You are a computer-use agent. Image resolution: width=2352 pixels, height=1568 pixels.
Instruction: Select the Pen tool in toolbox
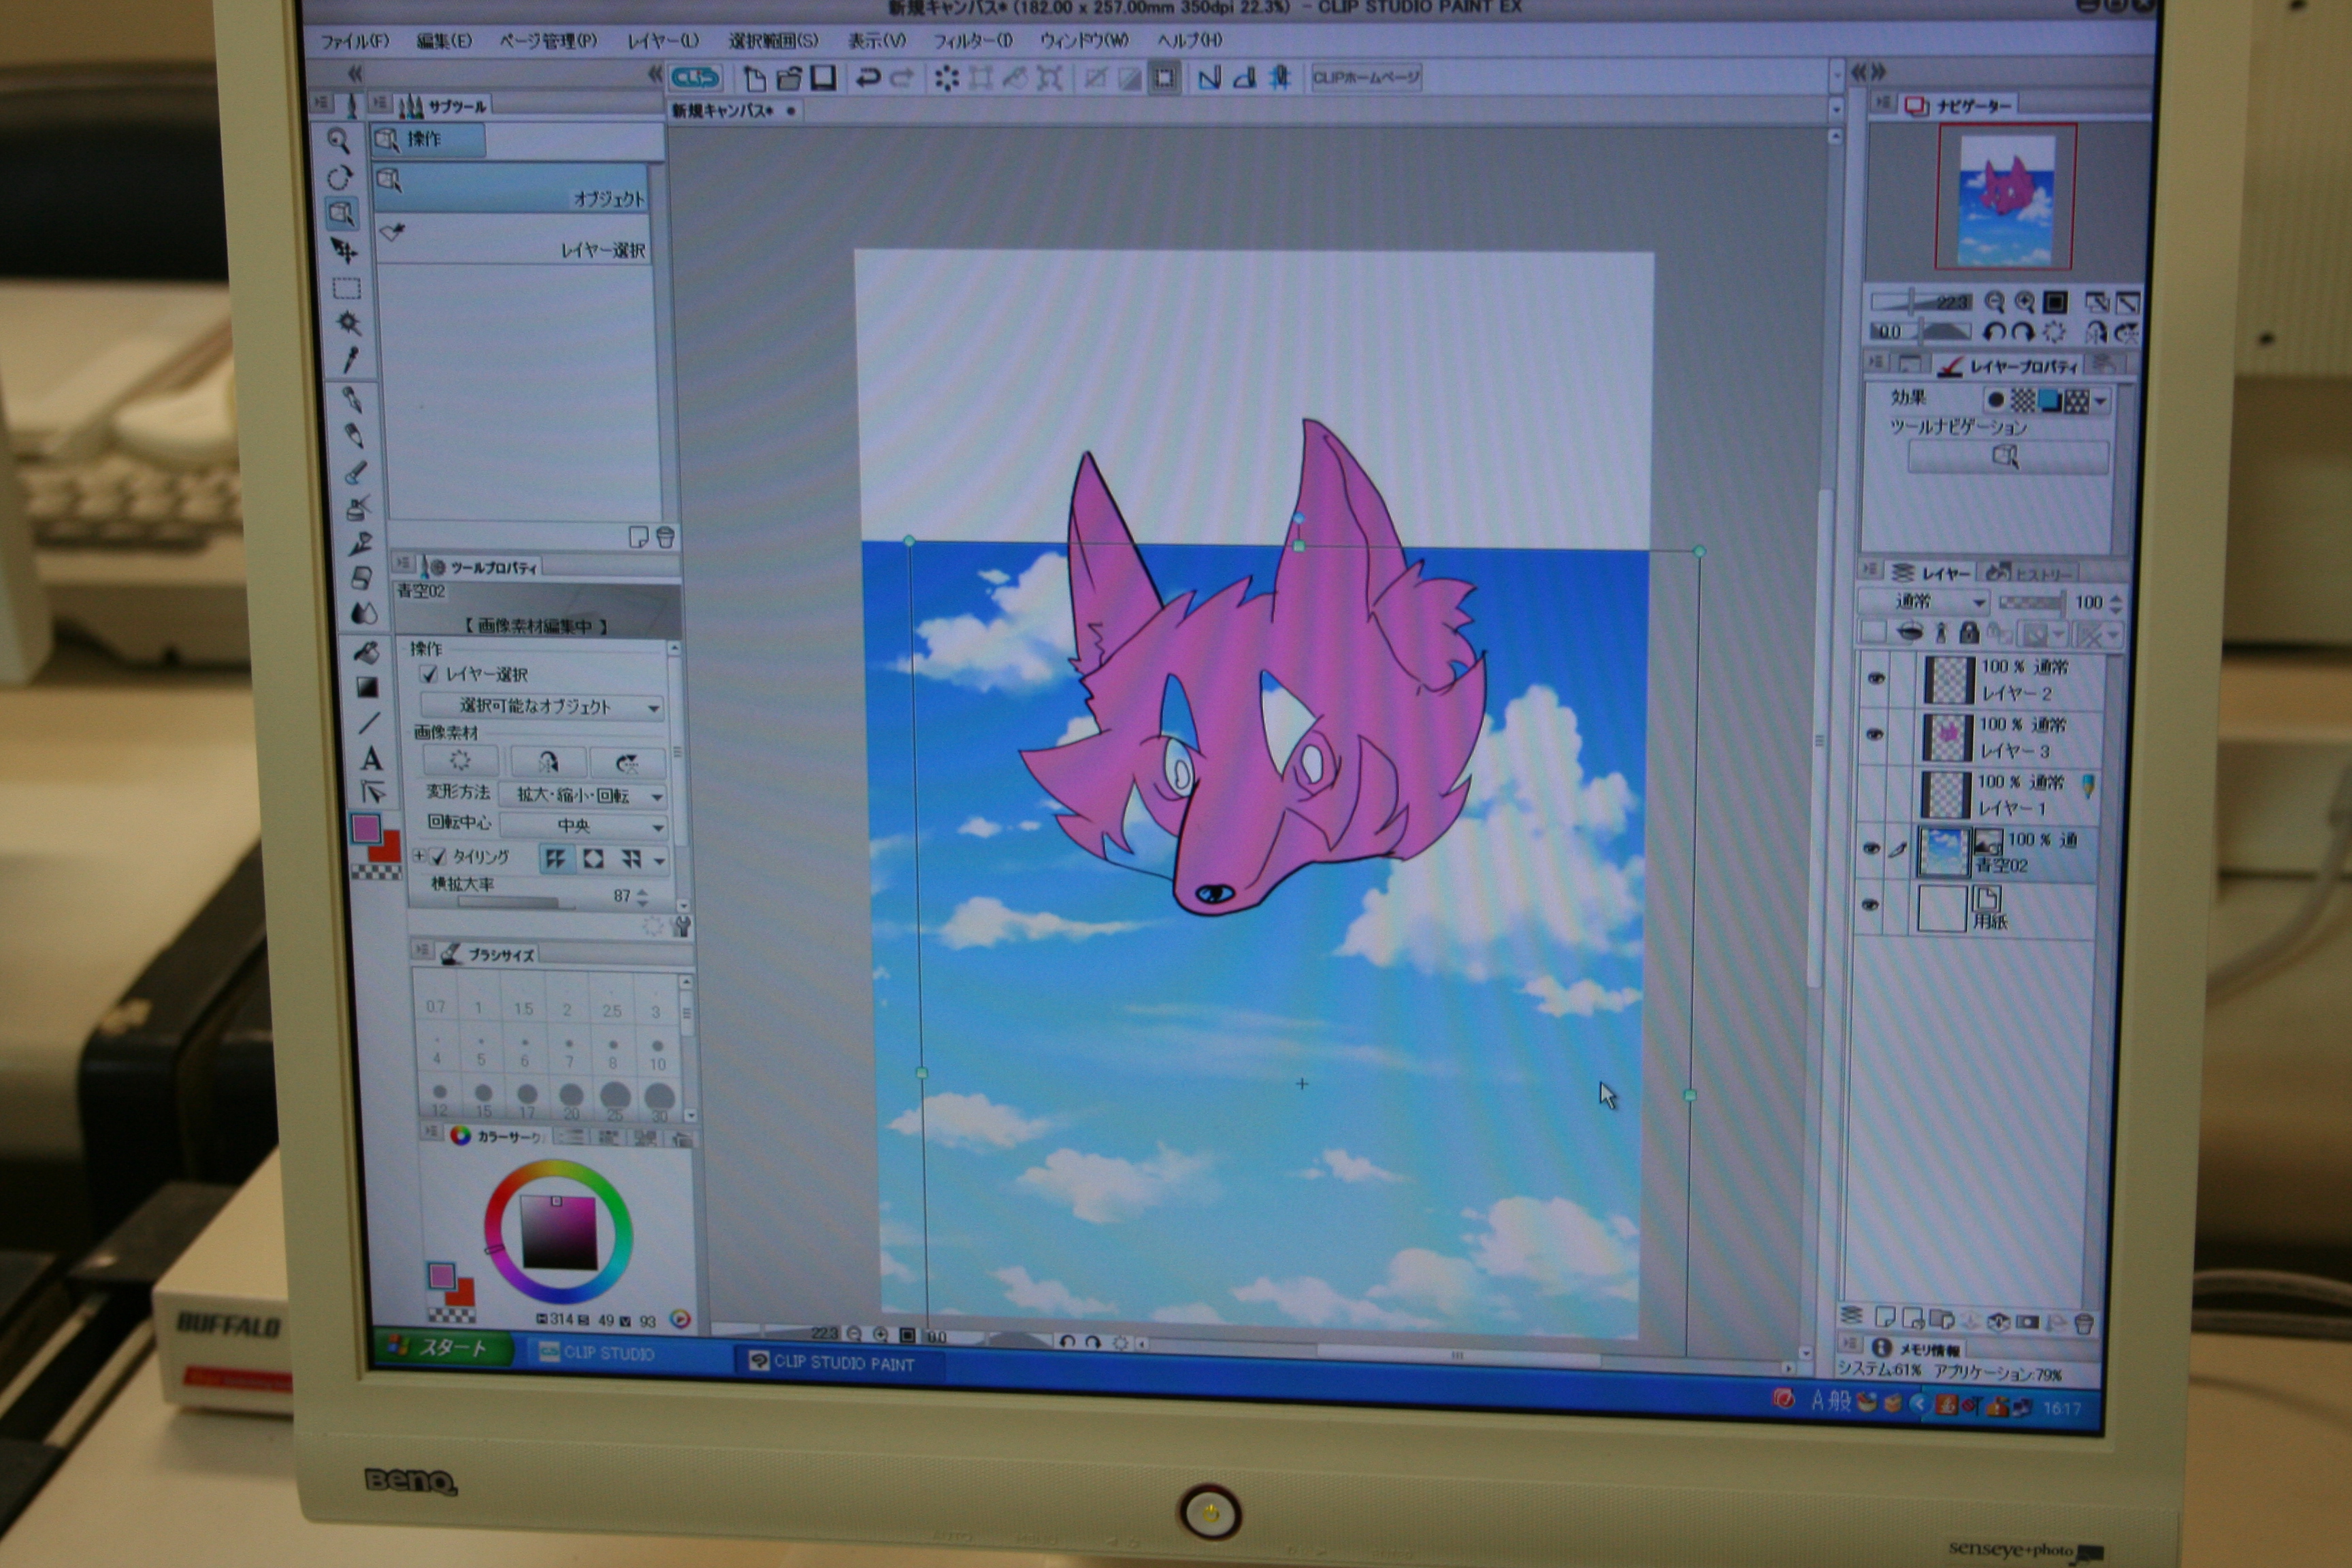coord(352,400)
